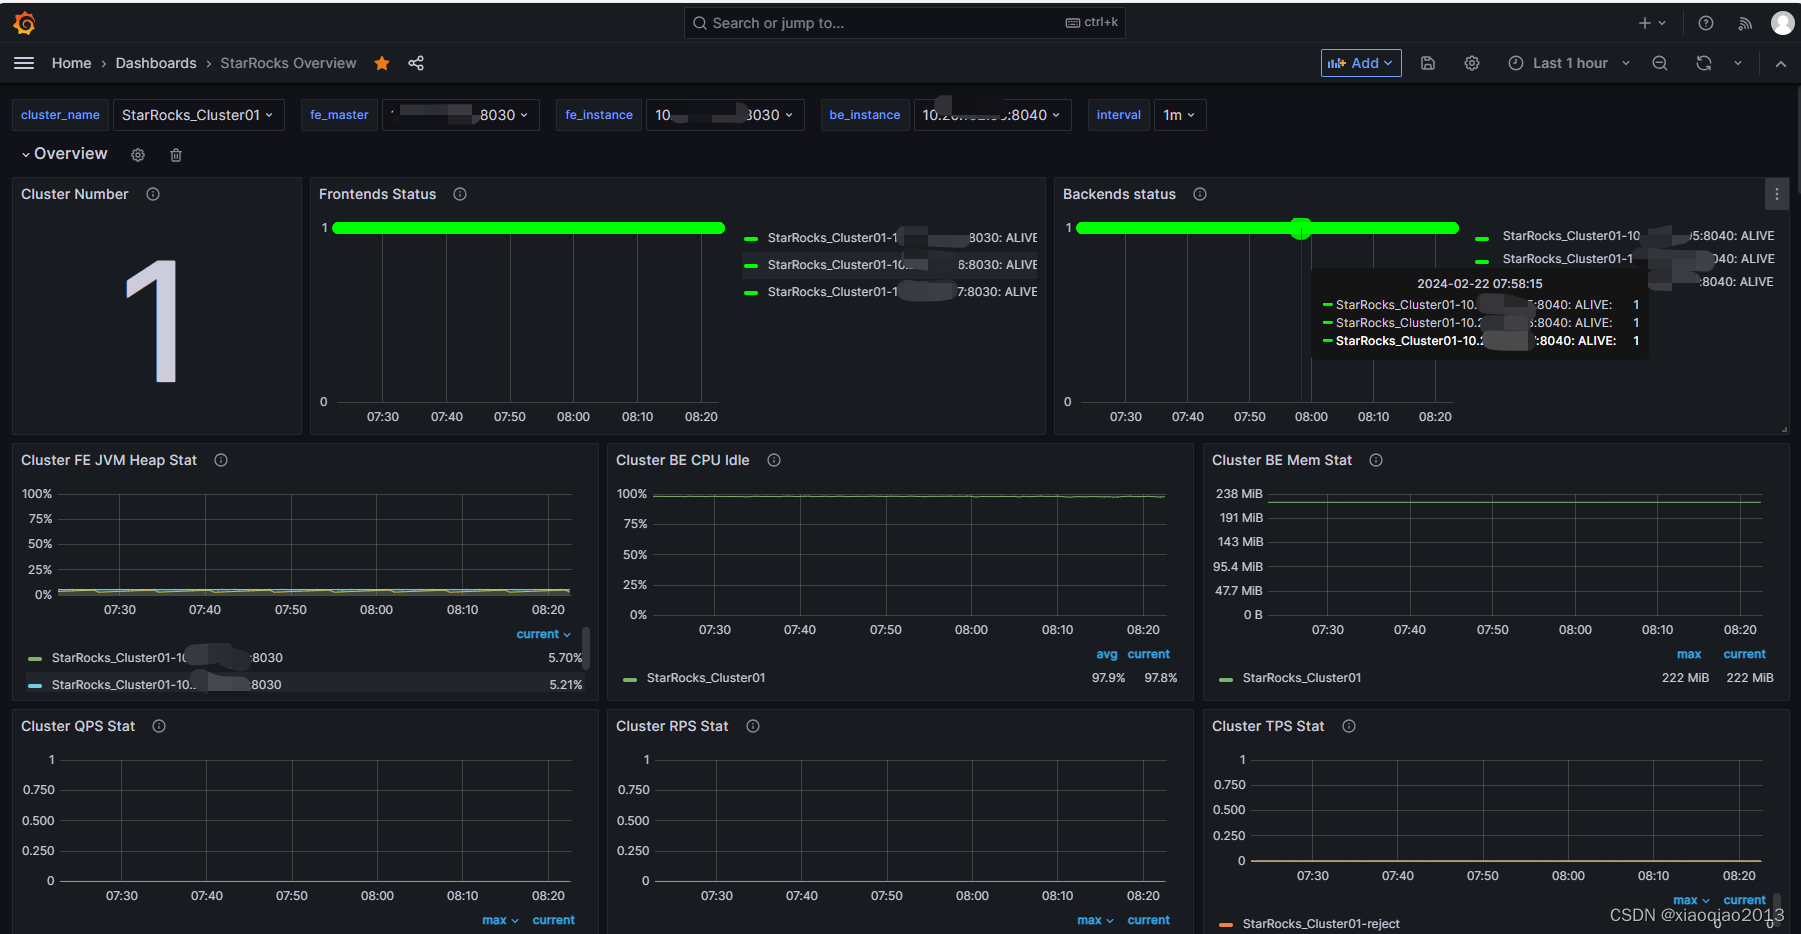The height and width of the screenshot is (934, 1801).
Task: Click JVM Heap legend scrollbar
Action: 586,648
